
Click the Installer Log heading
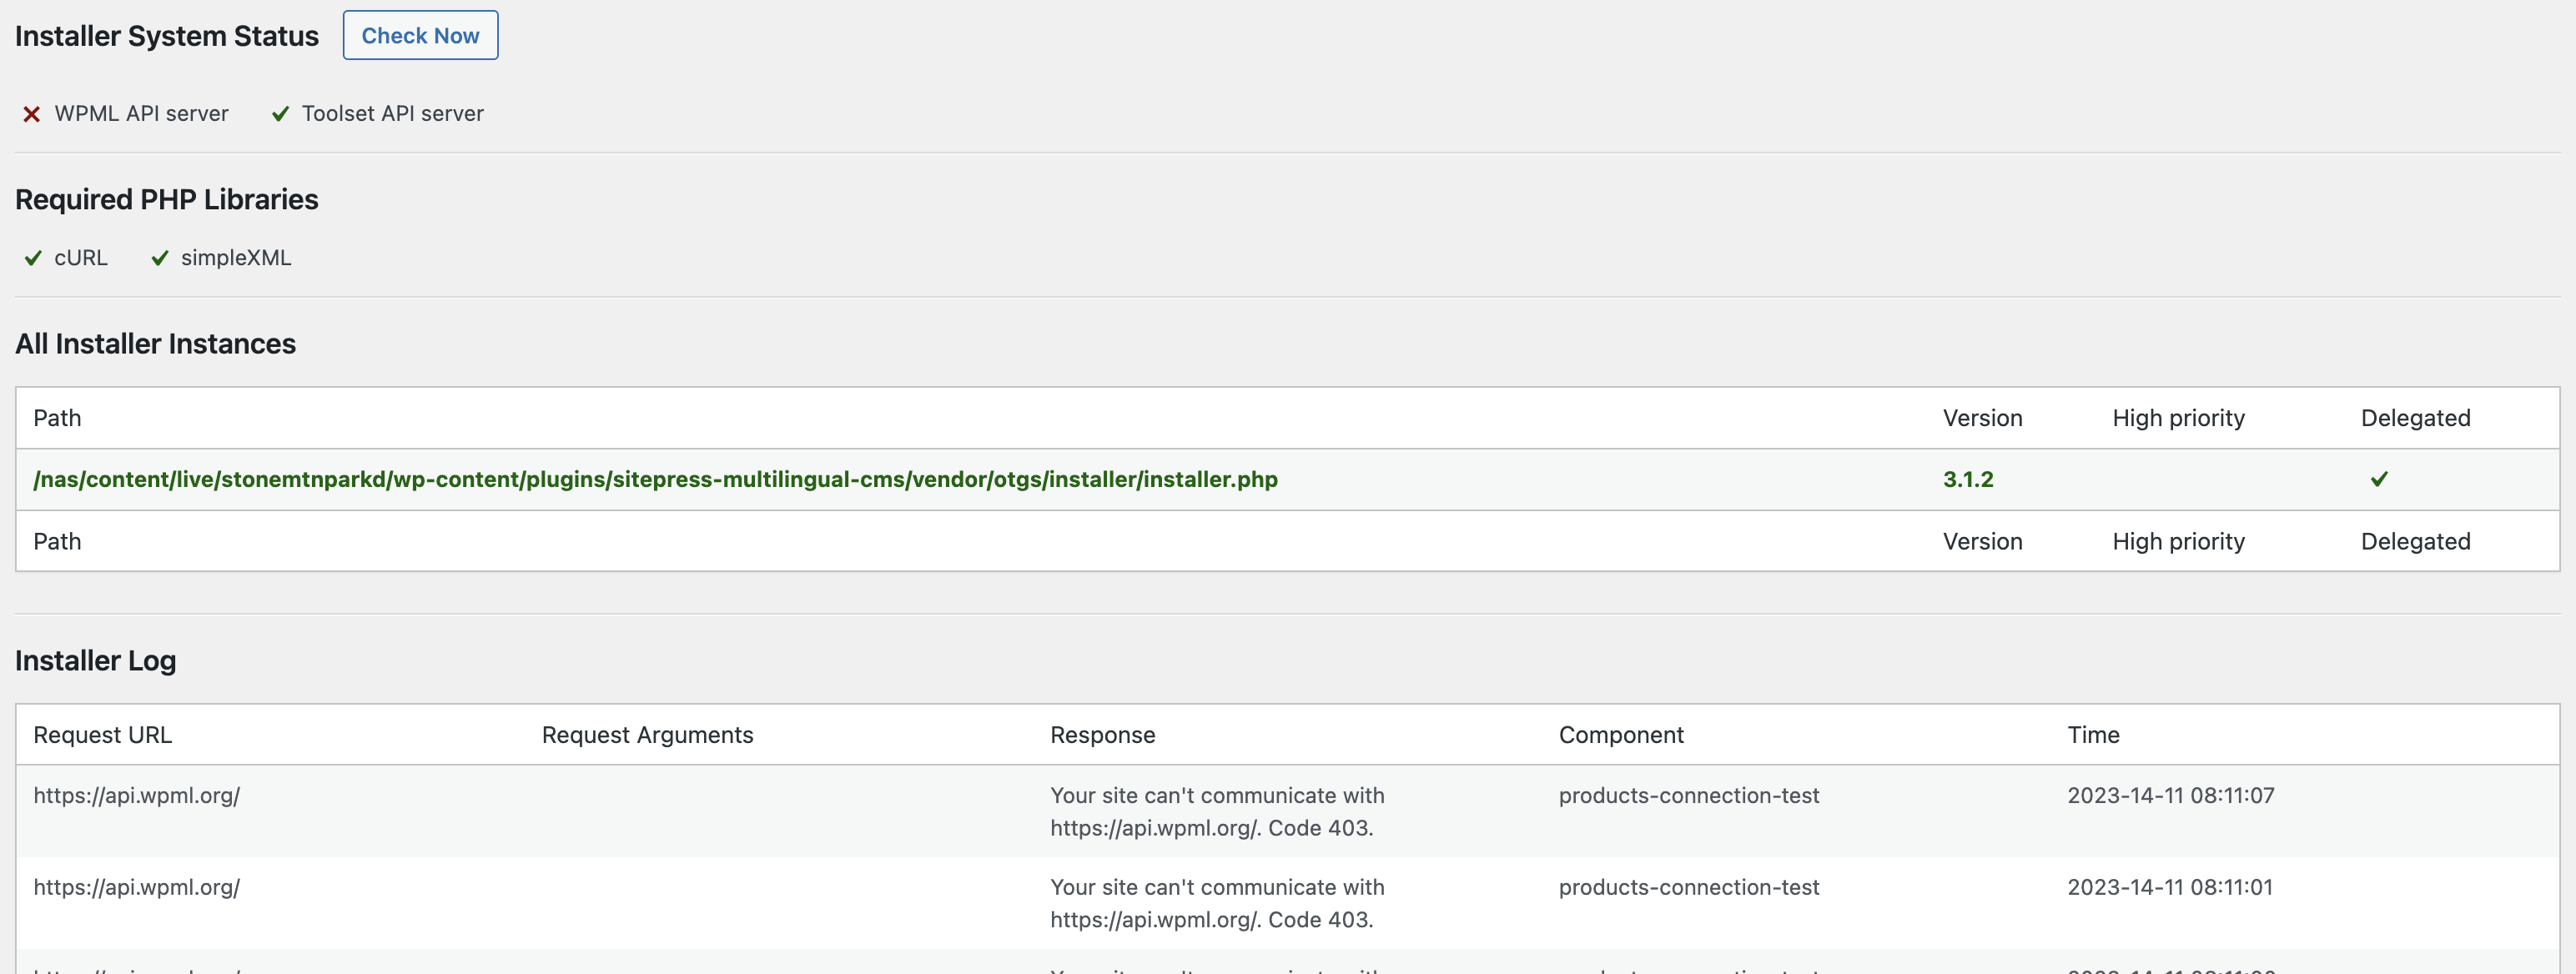pyautogui.click(x=95, y=660)
